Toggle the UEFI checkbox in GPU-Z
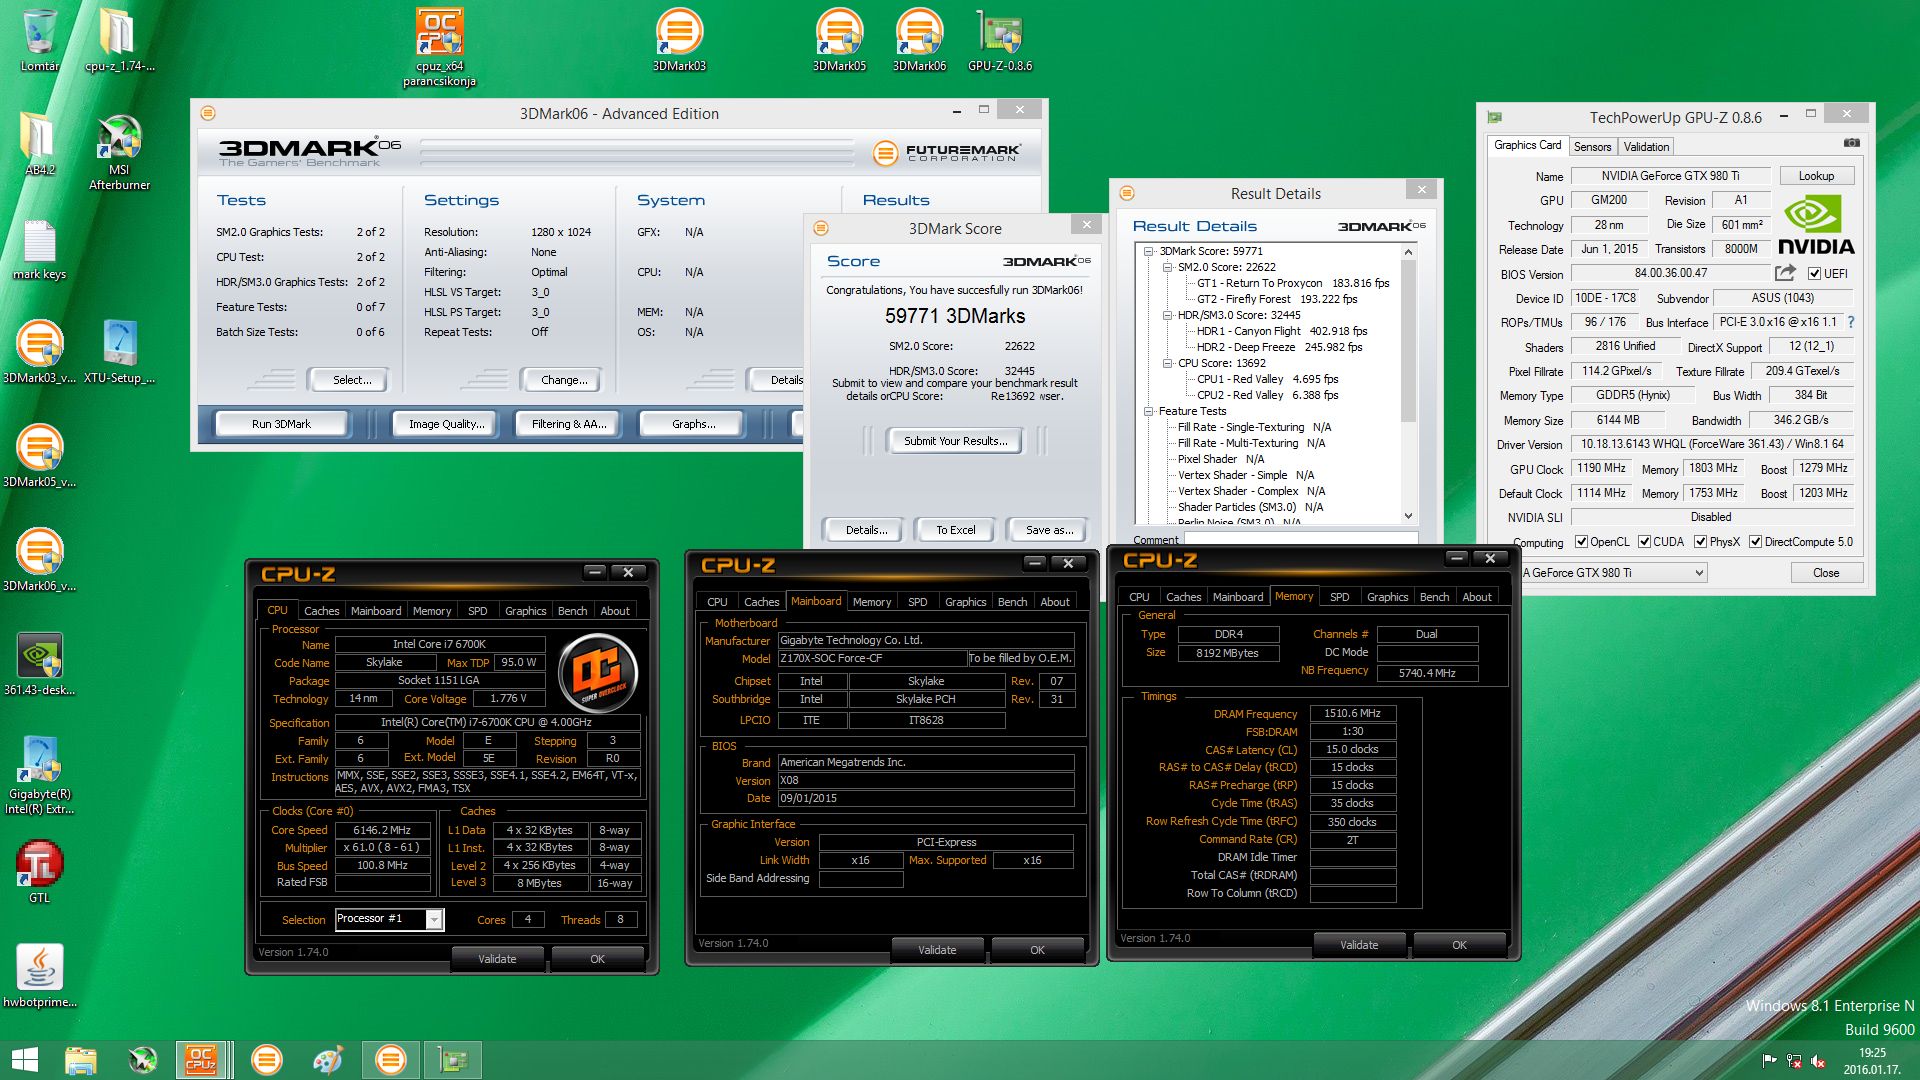 point(1814,274)
